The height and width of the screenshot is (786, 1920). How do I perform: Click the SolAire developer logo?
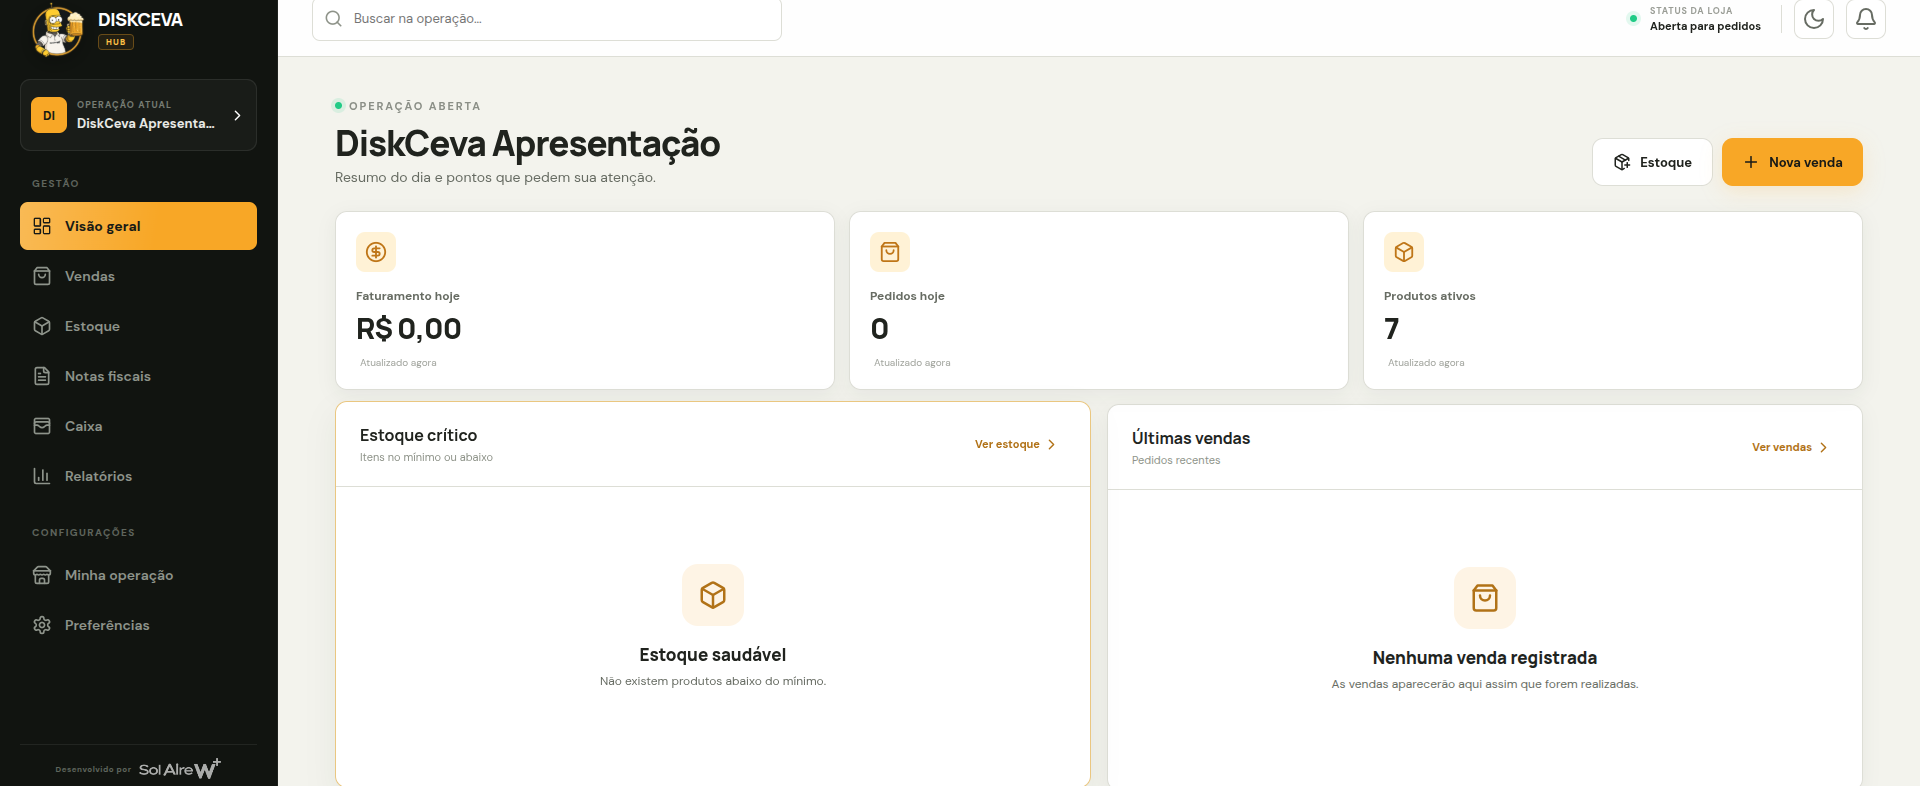tap(180, 768)
